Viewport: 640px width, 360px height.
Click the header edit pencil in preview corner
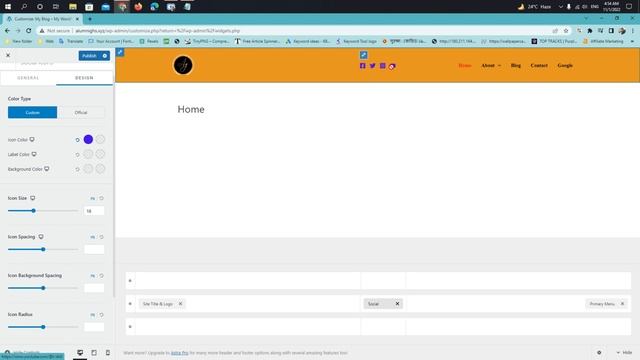click(x=120, y=52)
